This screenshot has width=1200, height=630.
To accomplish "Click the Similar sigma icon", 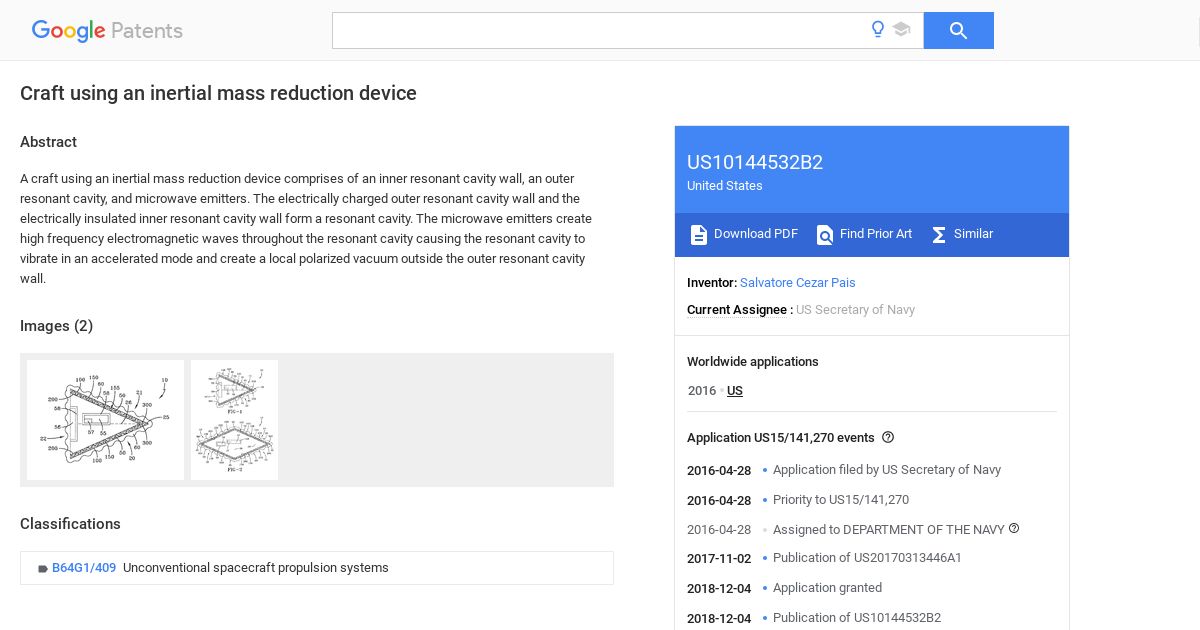I will pyautogui.click(x=939, y=235).
